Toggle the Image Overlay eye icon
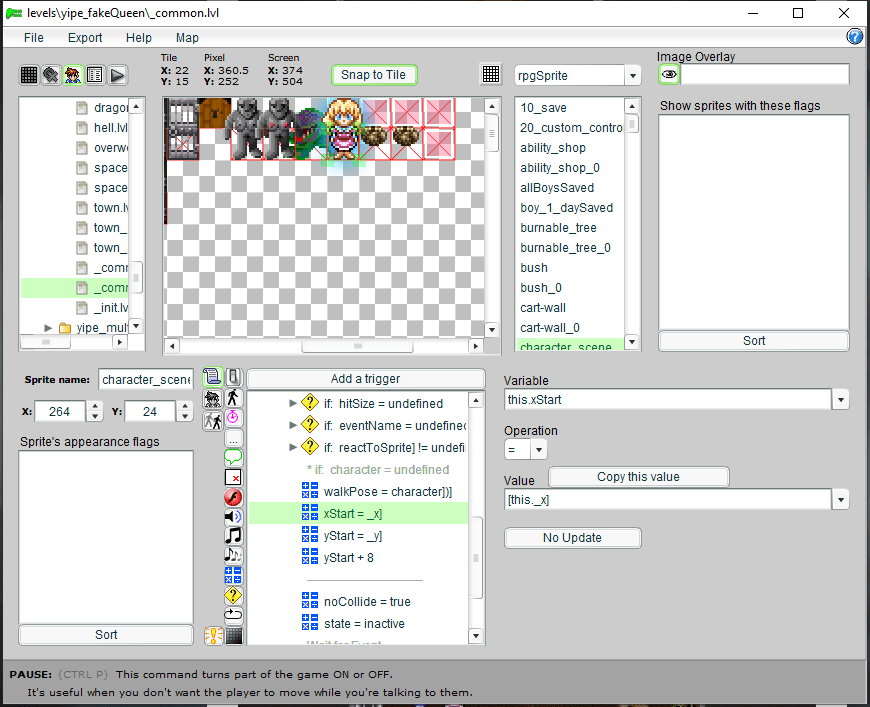Viewport: 870px width, 707px height. 669,75
